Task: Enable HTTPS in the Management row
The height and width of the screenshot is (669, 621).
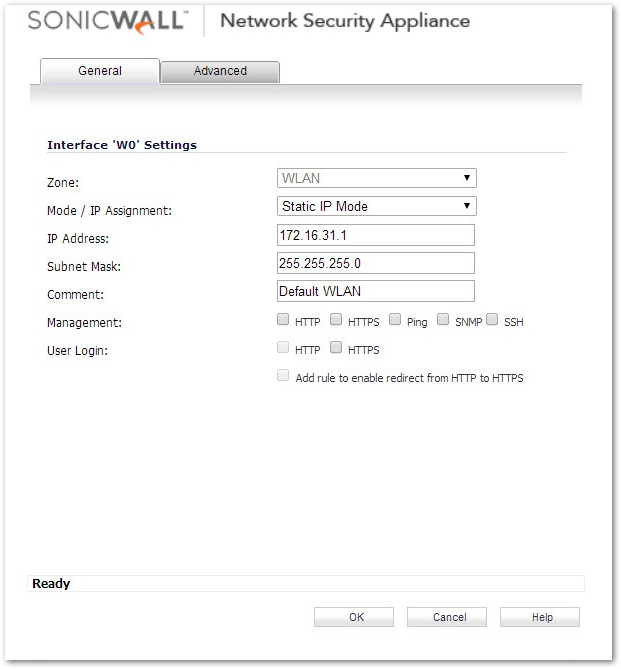Action: [x=336, y=320]
